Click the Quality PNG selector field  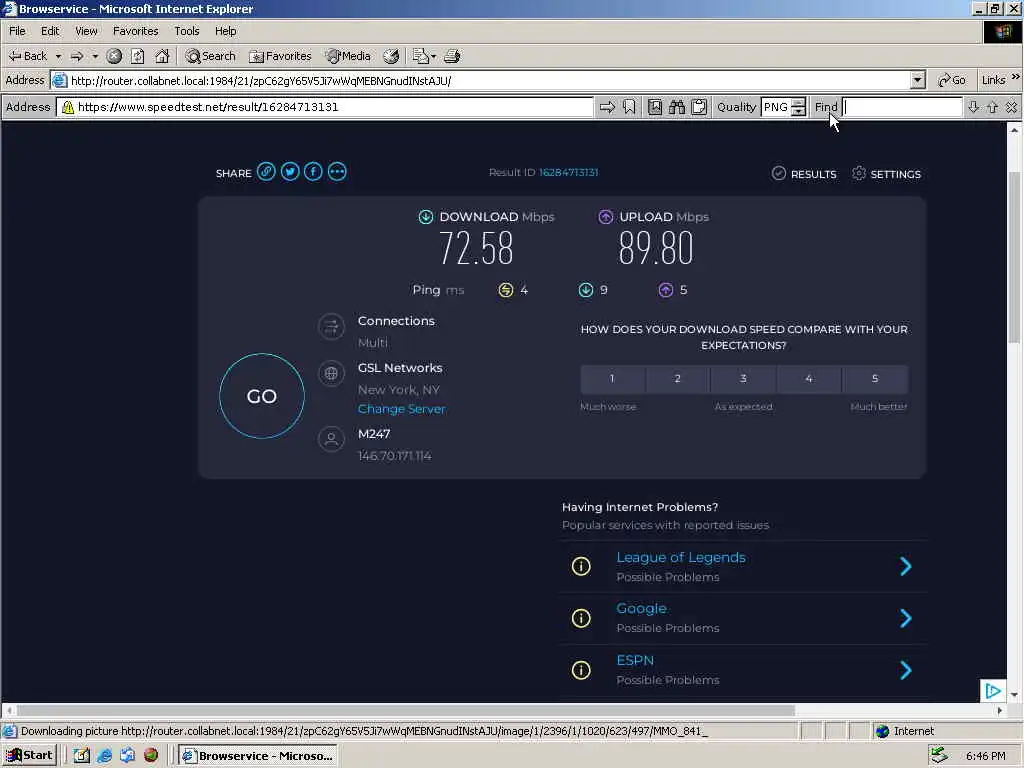tap(776, 107)
